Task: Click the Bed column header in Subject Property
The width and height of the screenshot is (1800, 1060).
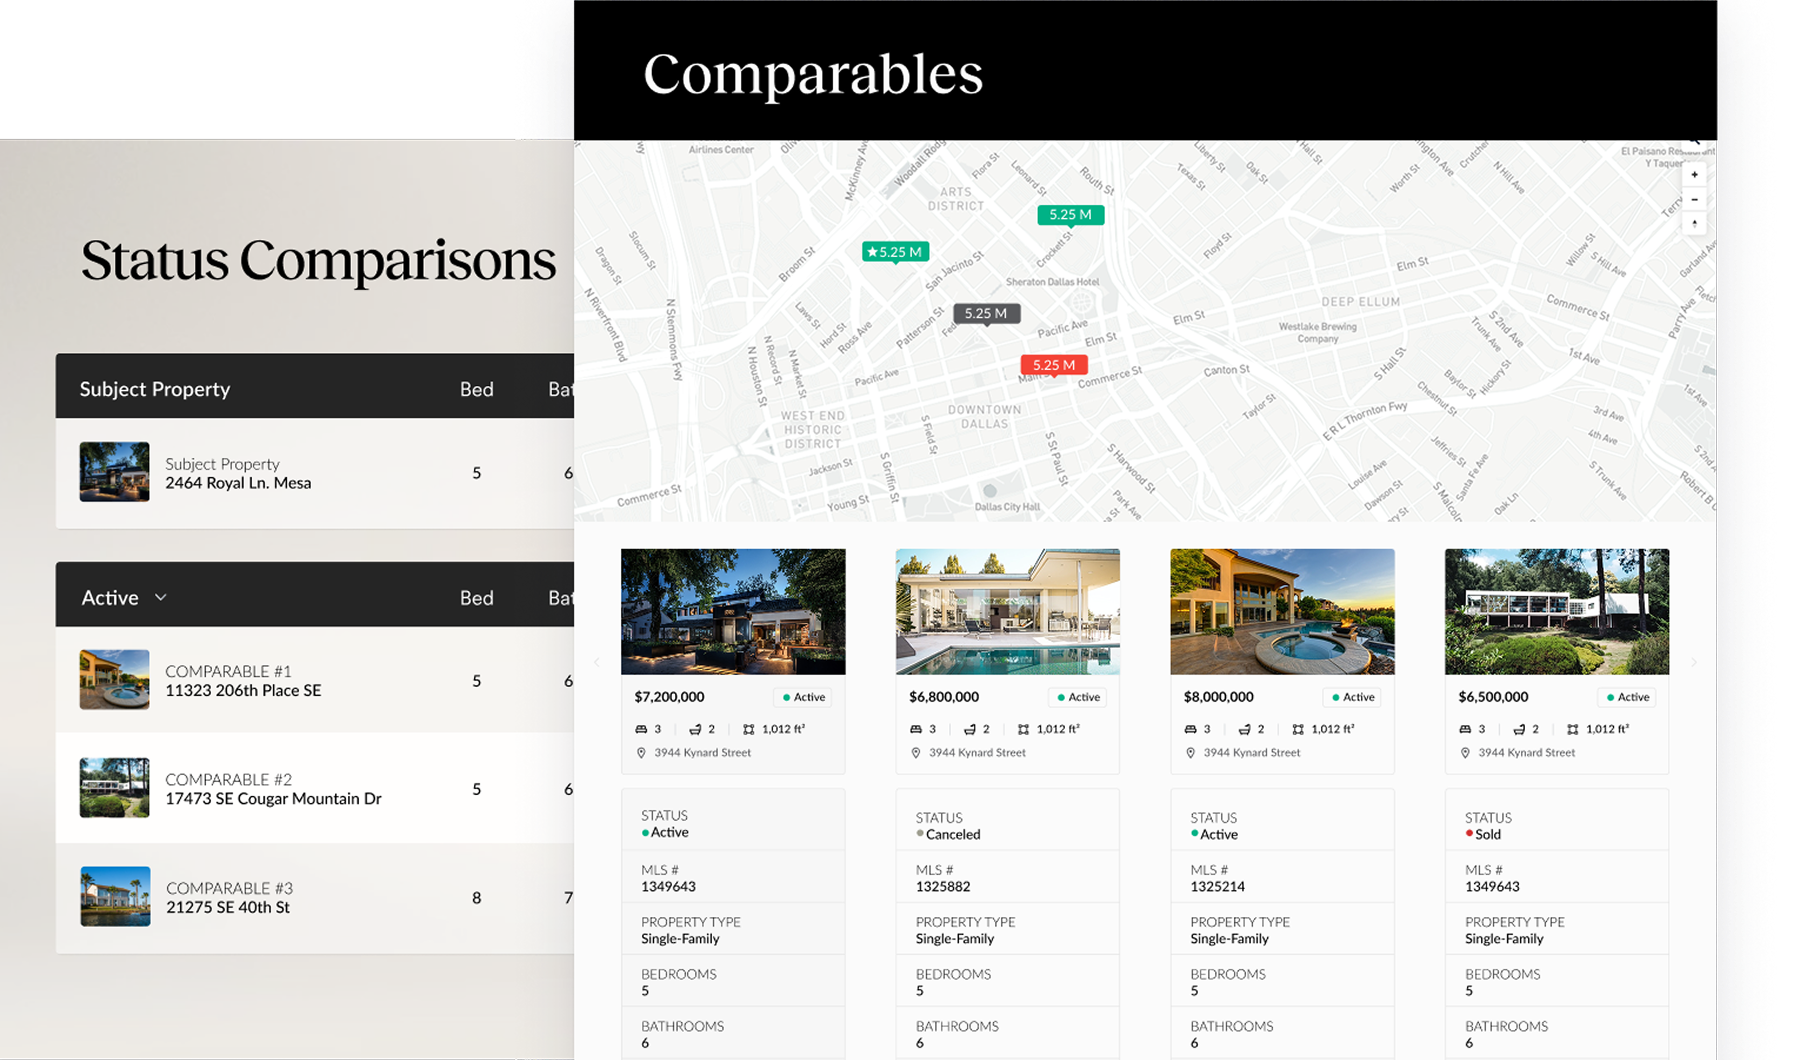Action: pyautogui.click(x=476, y=389)
